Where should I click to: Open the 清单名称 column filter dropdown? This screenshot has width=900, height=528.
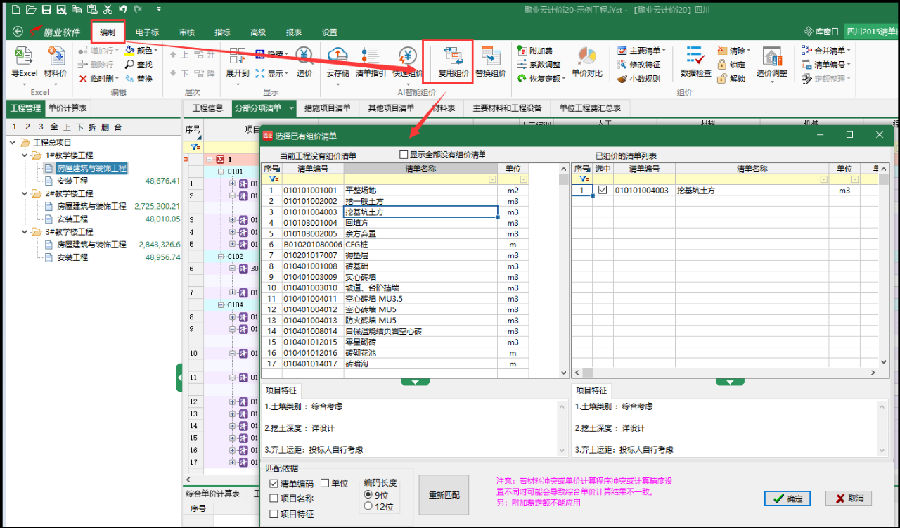pyautogui.click(x=493, y=180)
